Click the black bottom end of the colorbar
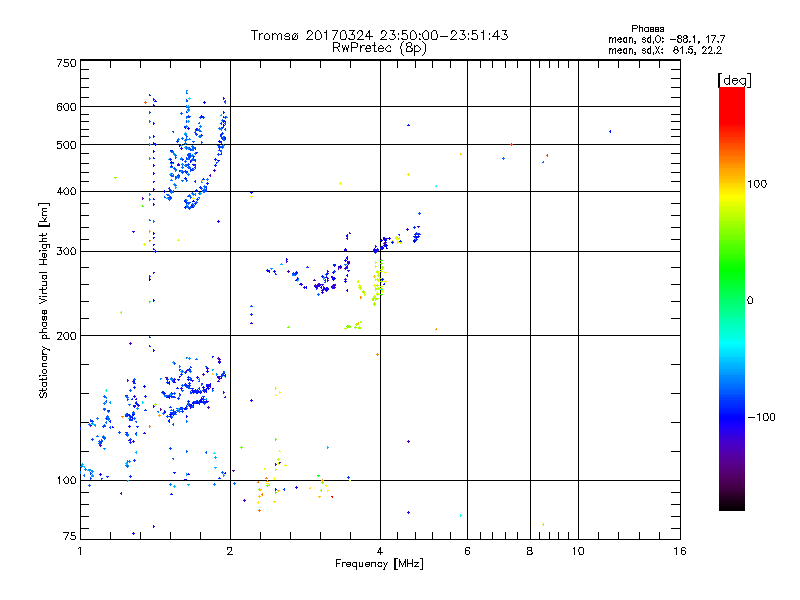The width and height of the screenshot is (800, 600). [732, 504]
